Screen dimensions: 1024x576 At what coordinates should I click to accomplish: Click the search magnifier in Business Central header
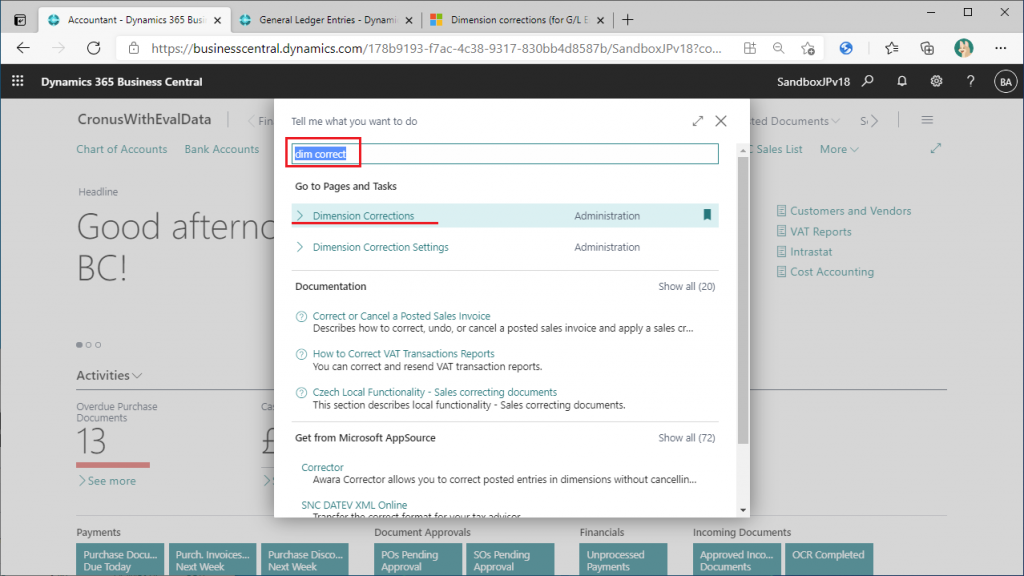click(868, 81)
